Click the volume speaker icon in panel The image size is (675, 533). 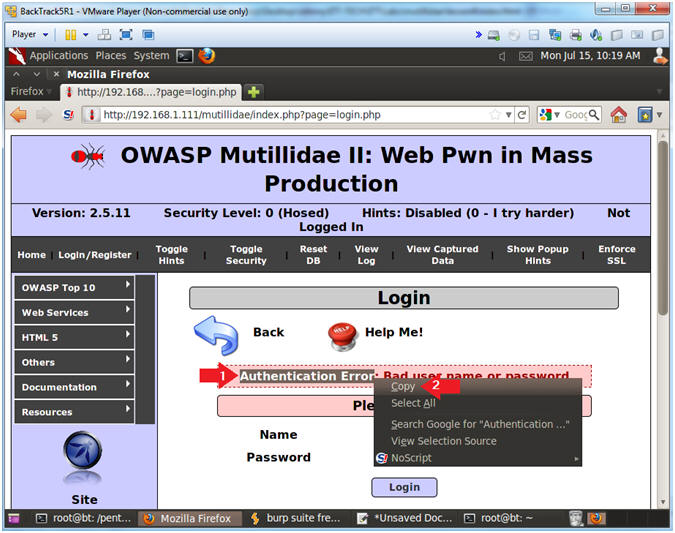(x=502, y=56)
